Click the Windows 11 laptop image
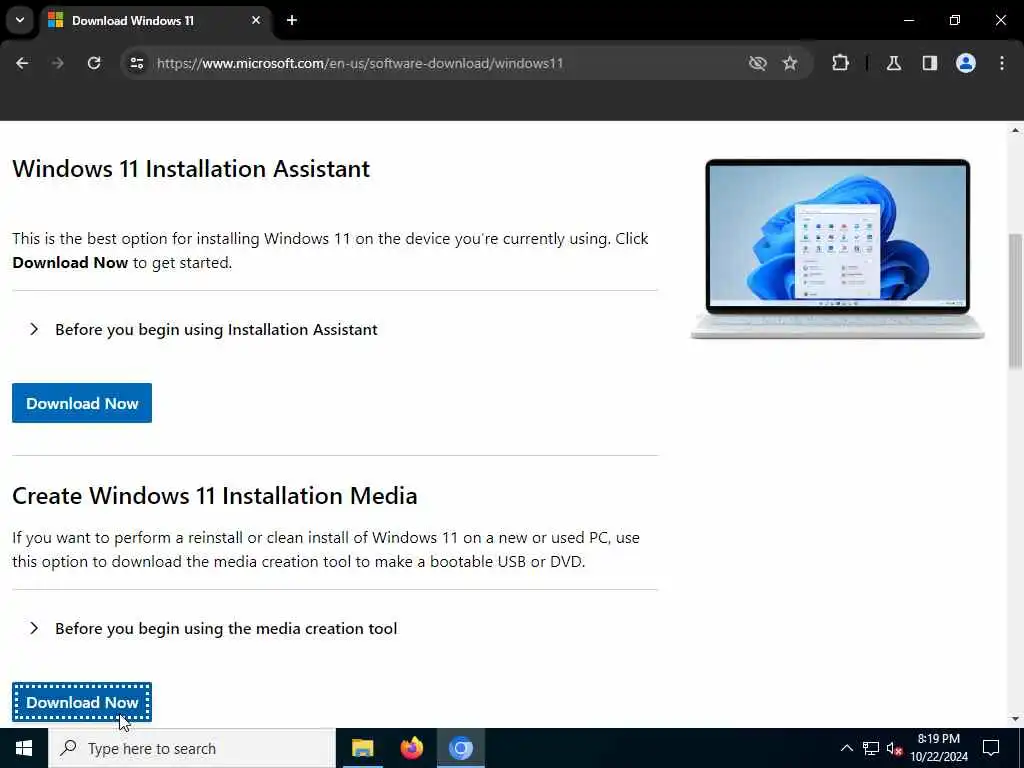The width and height of the screenshot is (1024, 768). [x=838, y=249]
